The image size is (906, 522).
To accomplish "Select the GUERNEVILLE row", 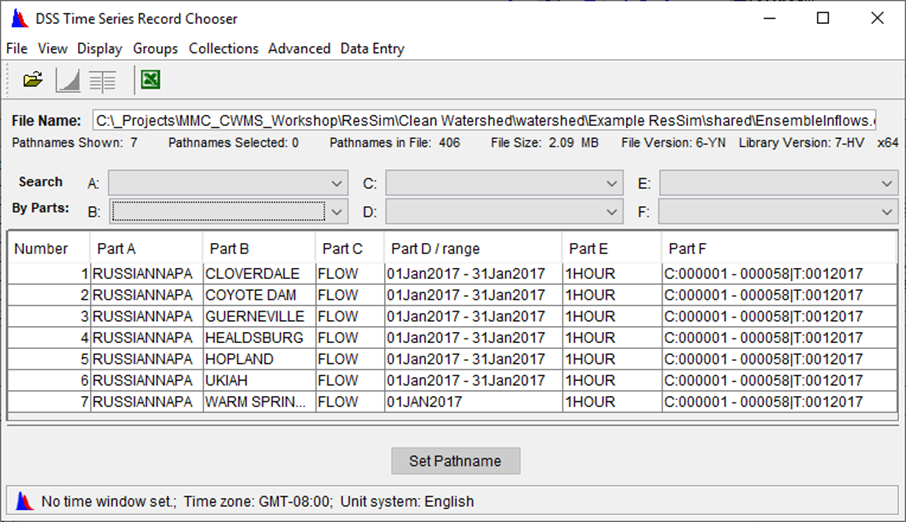I will pyautogui.click(x=452, y=316).
